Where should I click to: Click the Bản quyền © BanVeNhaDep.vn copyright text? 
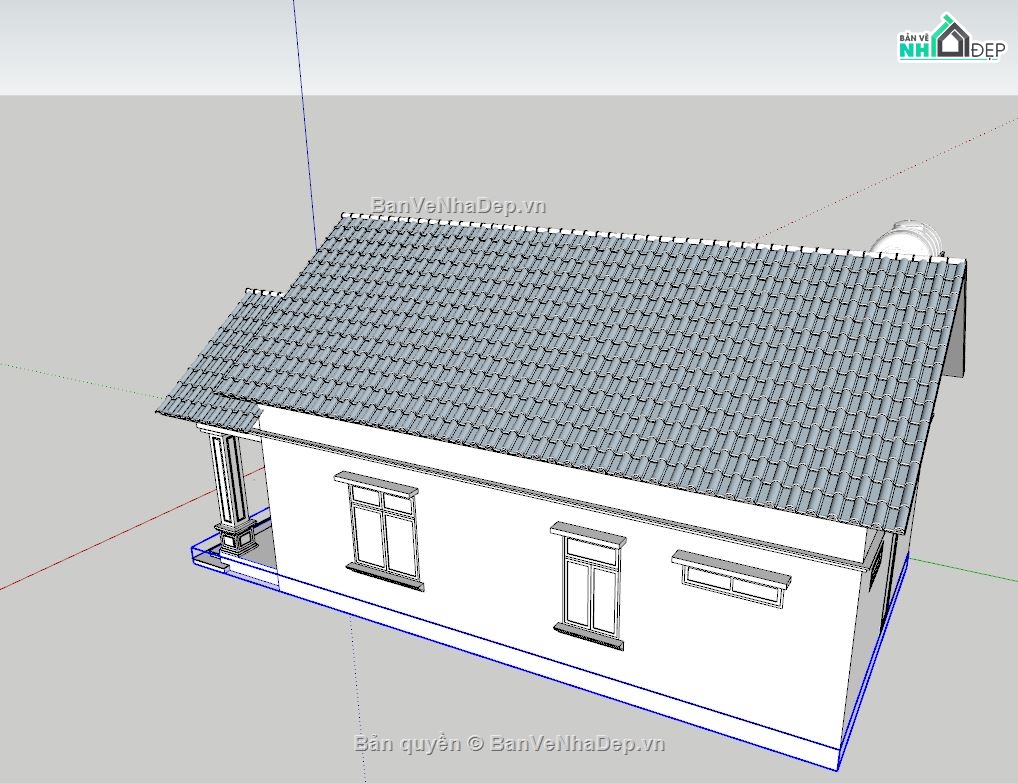click(x=510, y=744)
